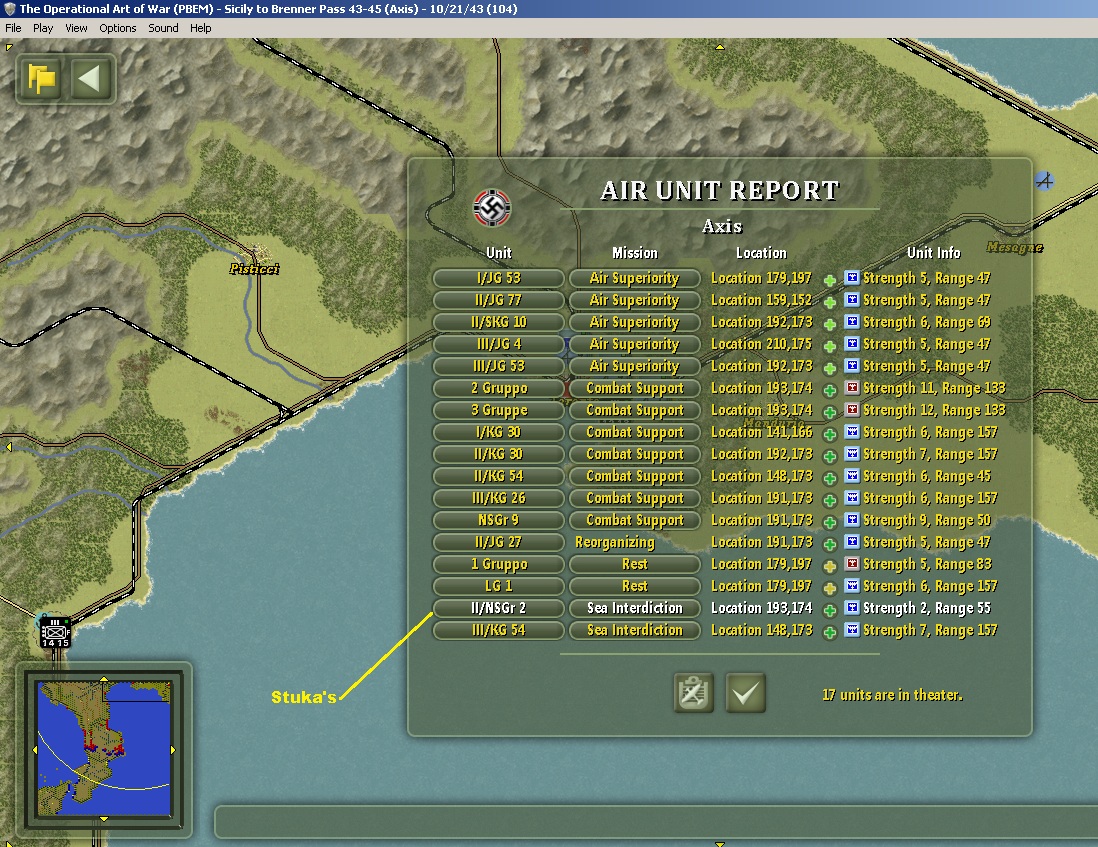
Task: Click red unit icon for 2 Gruppo
Action: coord(852,388)
